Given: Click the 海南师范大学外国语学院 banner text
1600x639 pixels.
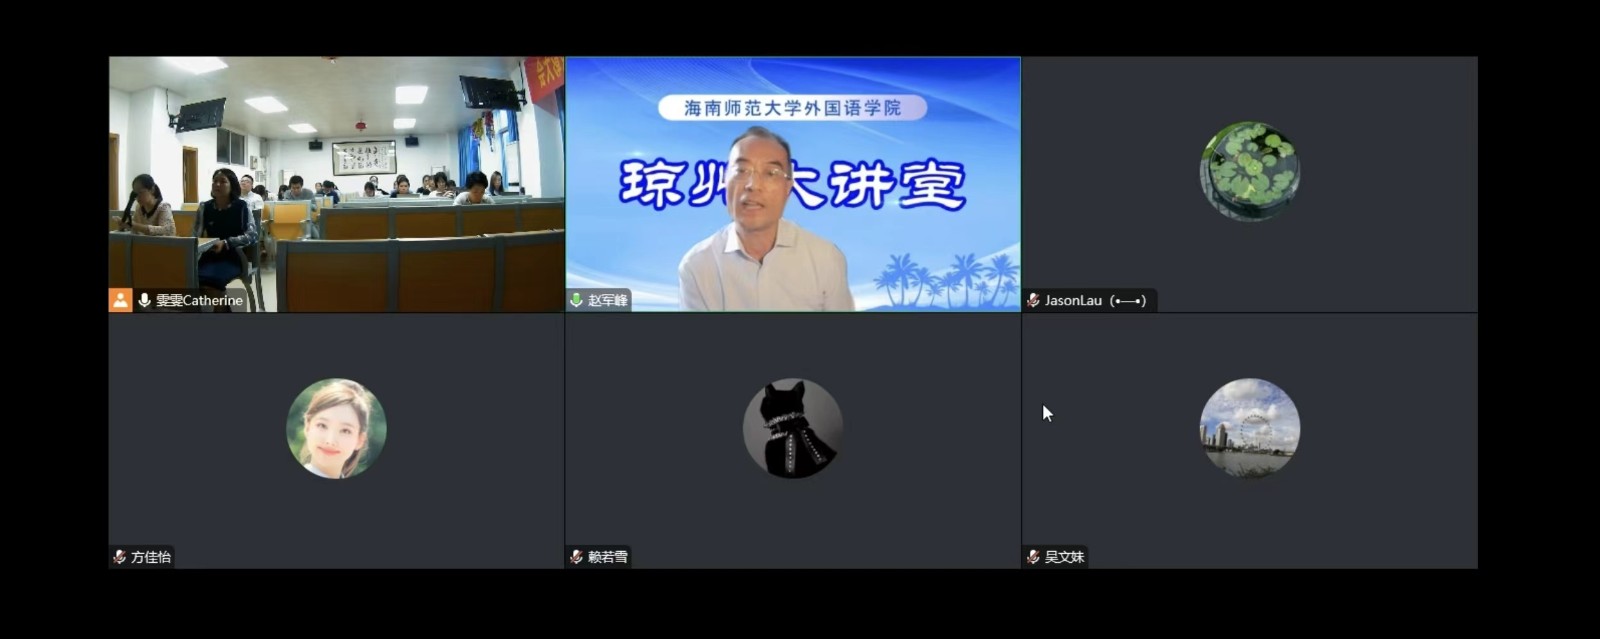Looking at the screenshot, I should pos(792,108).
